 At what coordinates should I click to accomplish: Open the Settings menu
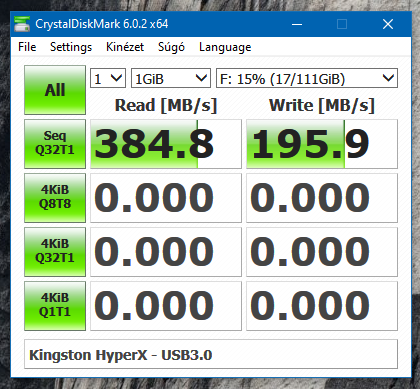(71, 47)
